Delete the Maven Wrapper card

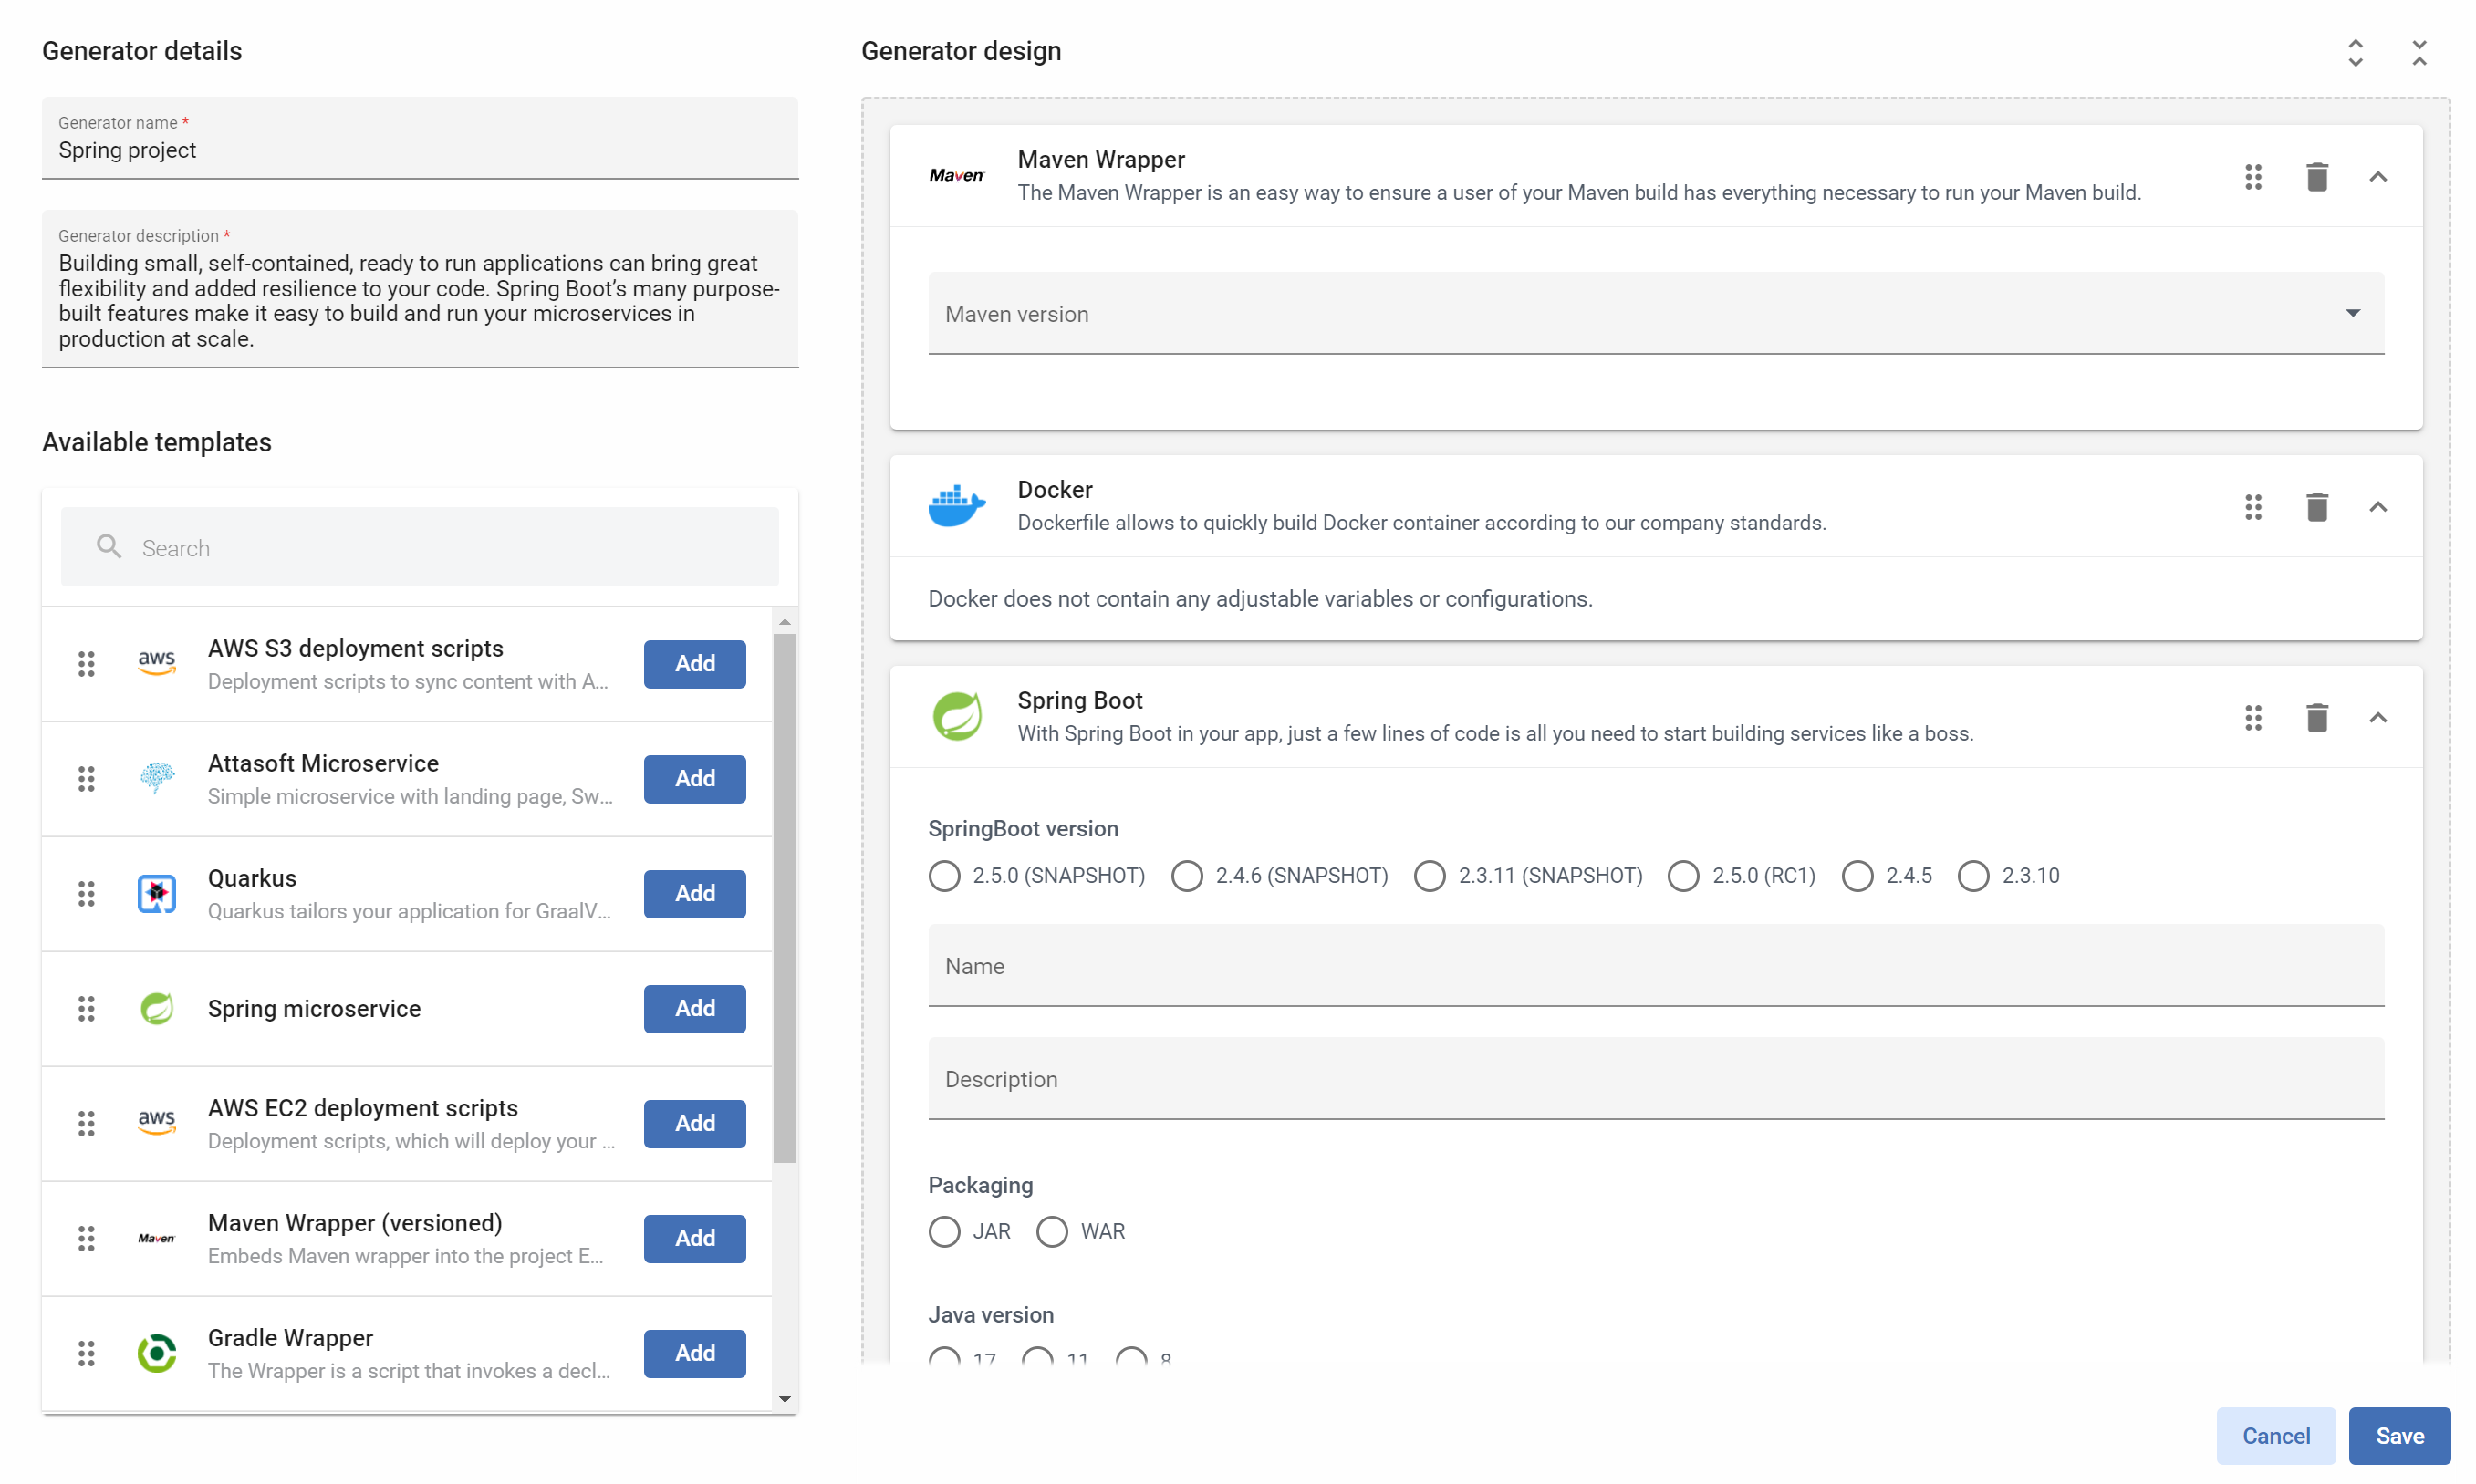(2316, 177)
